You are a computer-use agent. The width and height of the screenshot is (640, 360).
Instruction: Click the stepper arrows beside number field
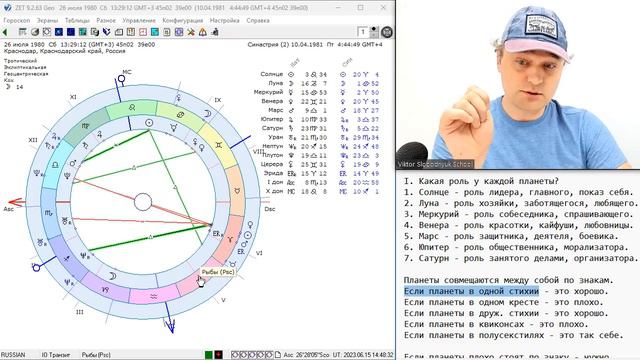pyautogui.click(x=374, y=32)
